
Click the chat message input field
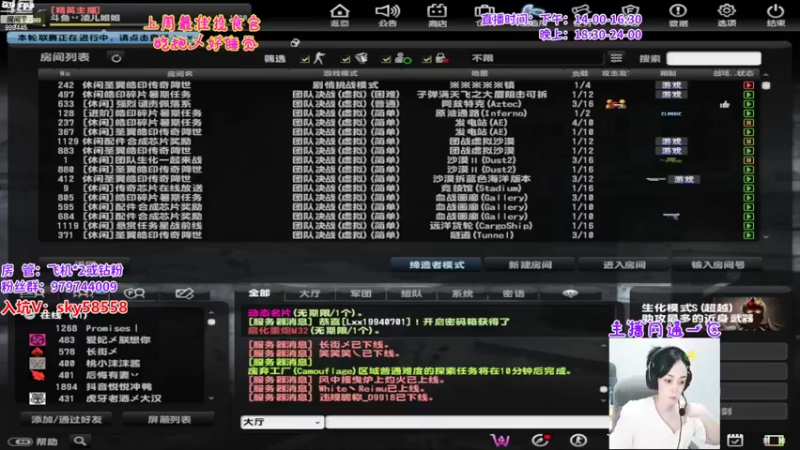pyautogui.click(x=468, y=422)
